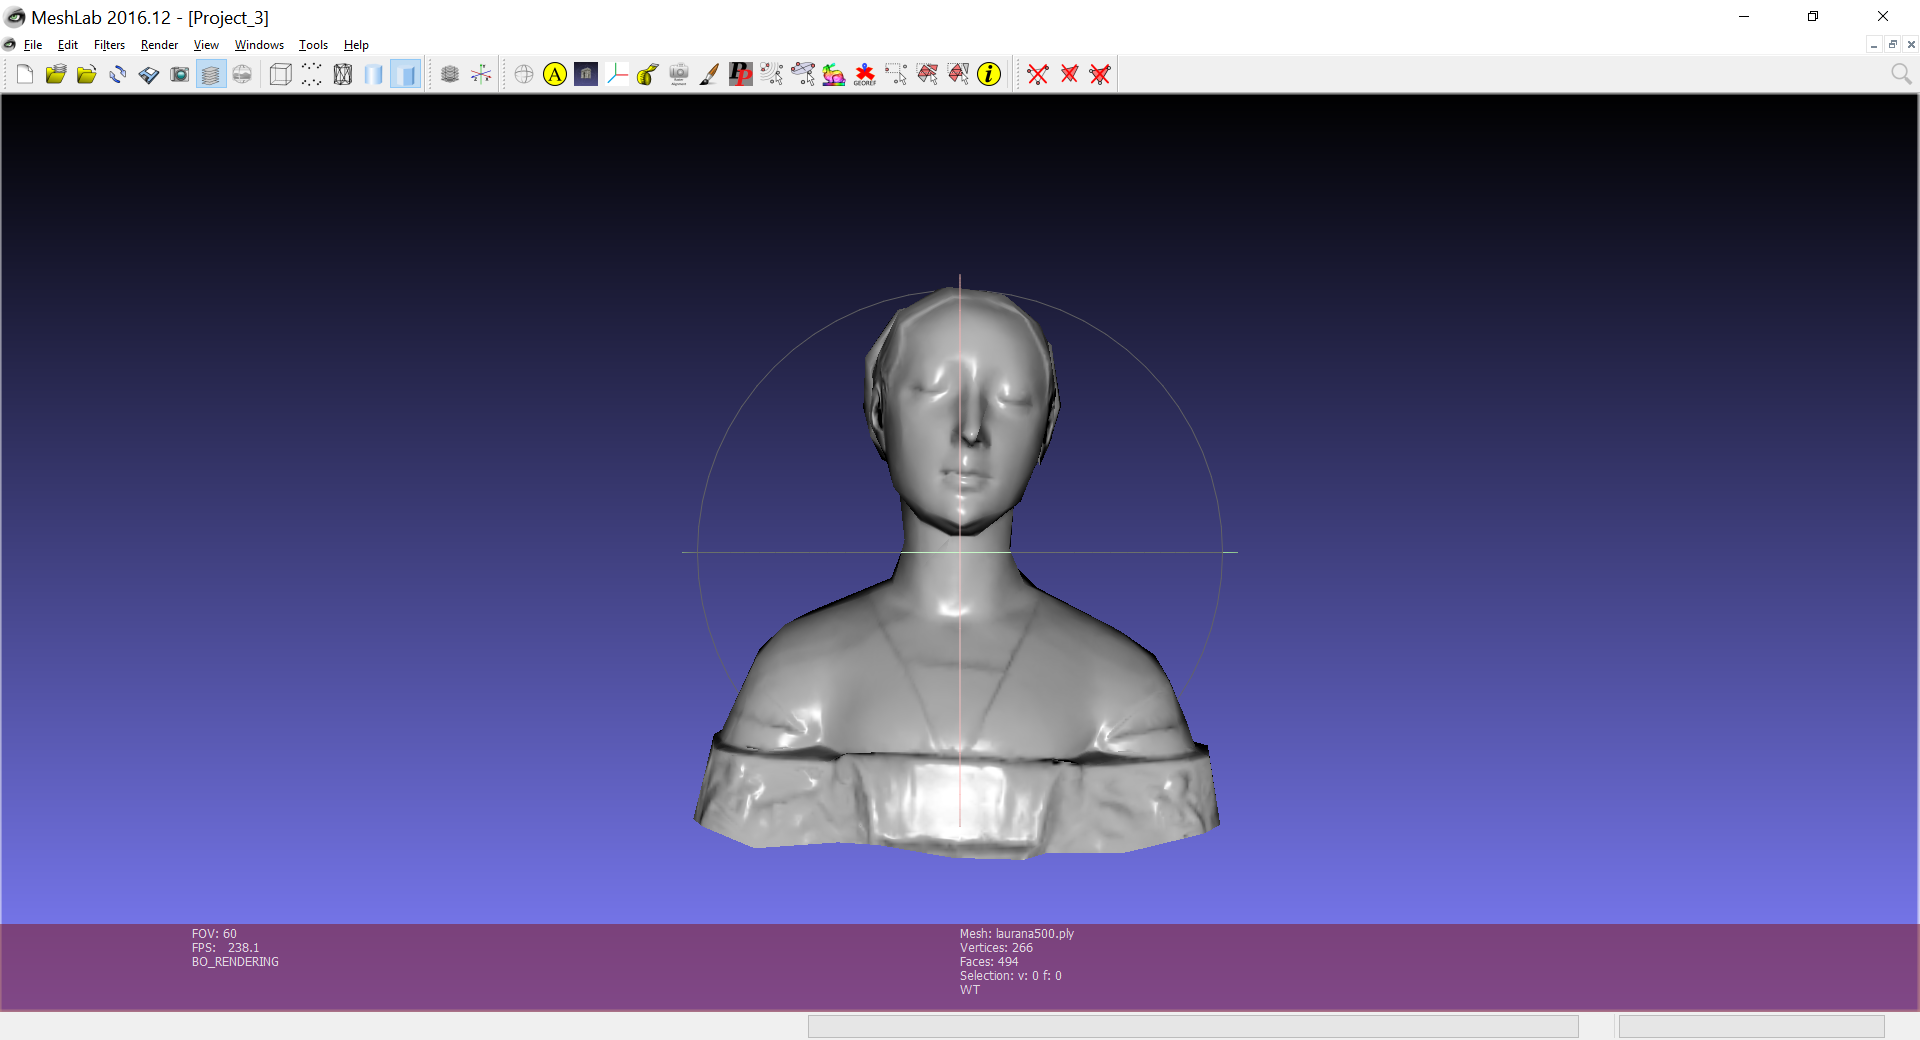Select the paintbrush tool
Viewport: 1920px width, 1040px height.
point(710,74)
